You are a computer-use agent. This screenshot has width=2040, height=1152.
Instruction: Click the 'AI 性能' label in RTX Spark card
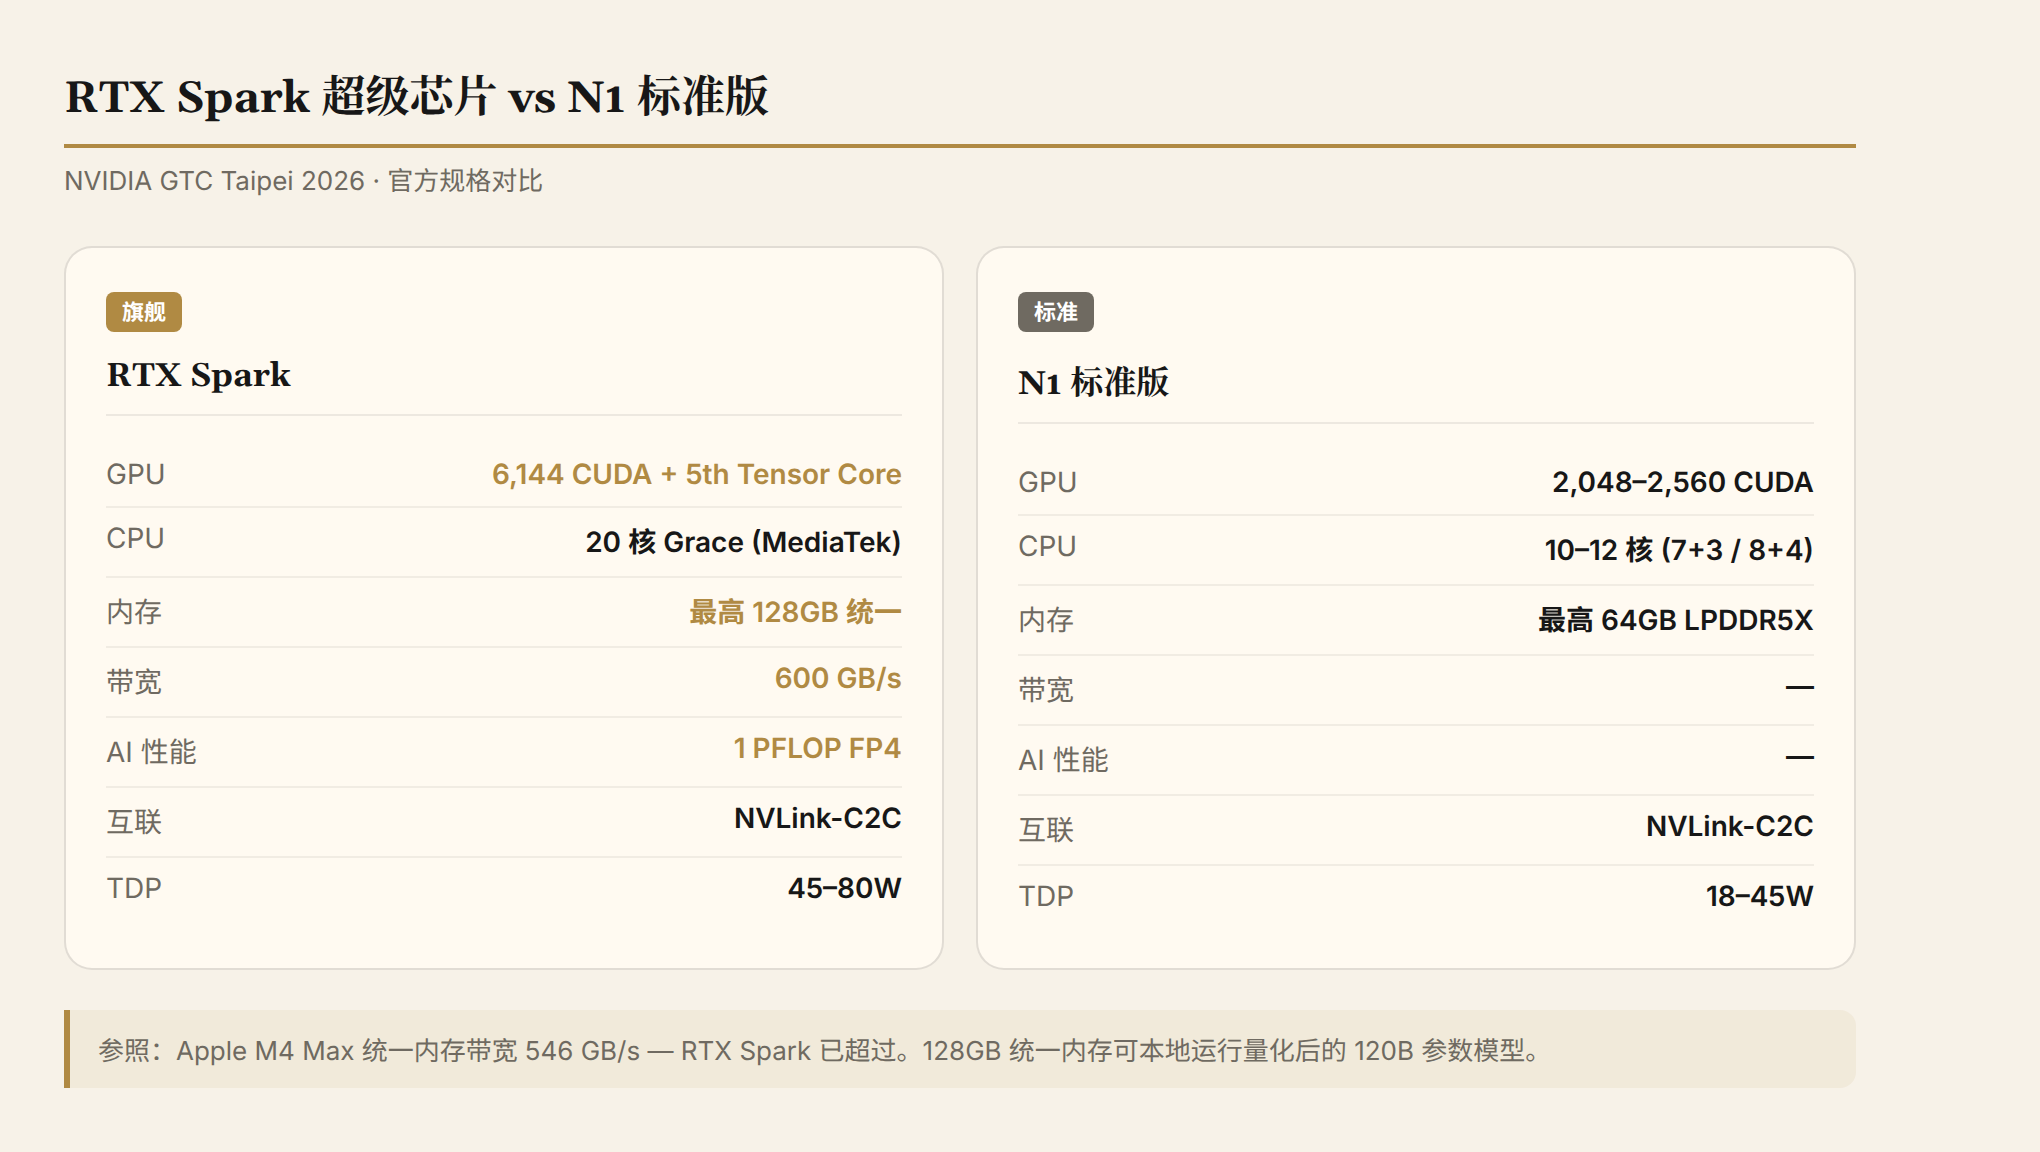tap(152, 752)
